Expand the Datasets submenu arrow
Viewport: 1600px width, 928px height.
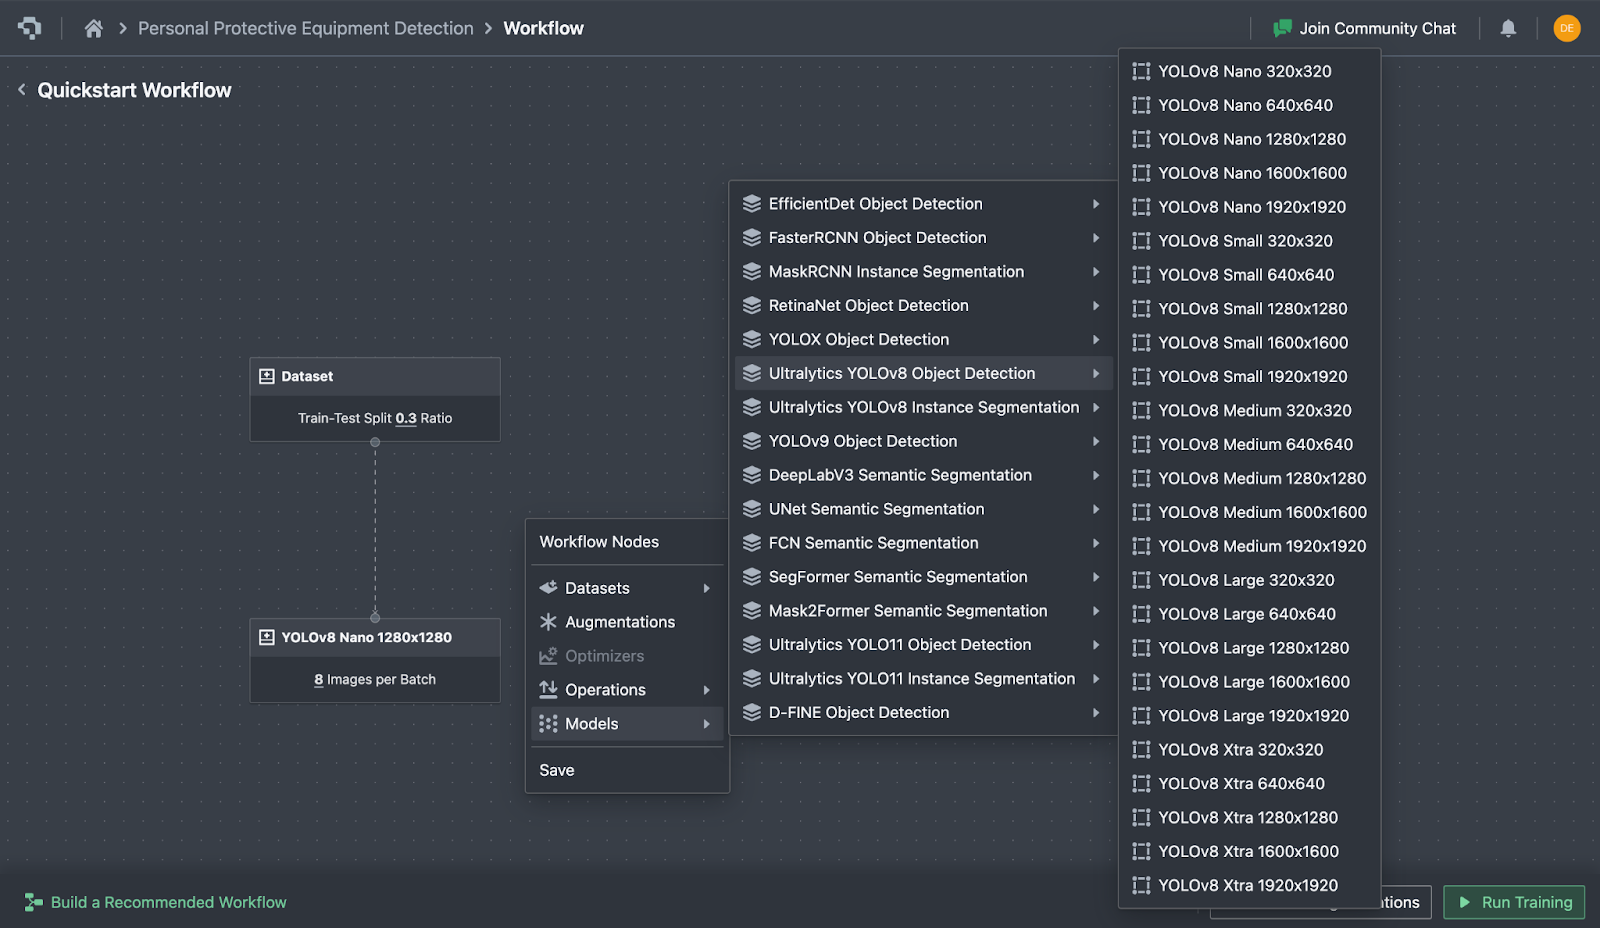(x=707, y=588)
